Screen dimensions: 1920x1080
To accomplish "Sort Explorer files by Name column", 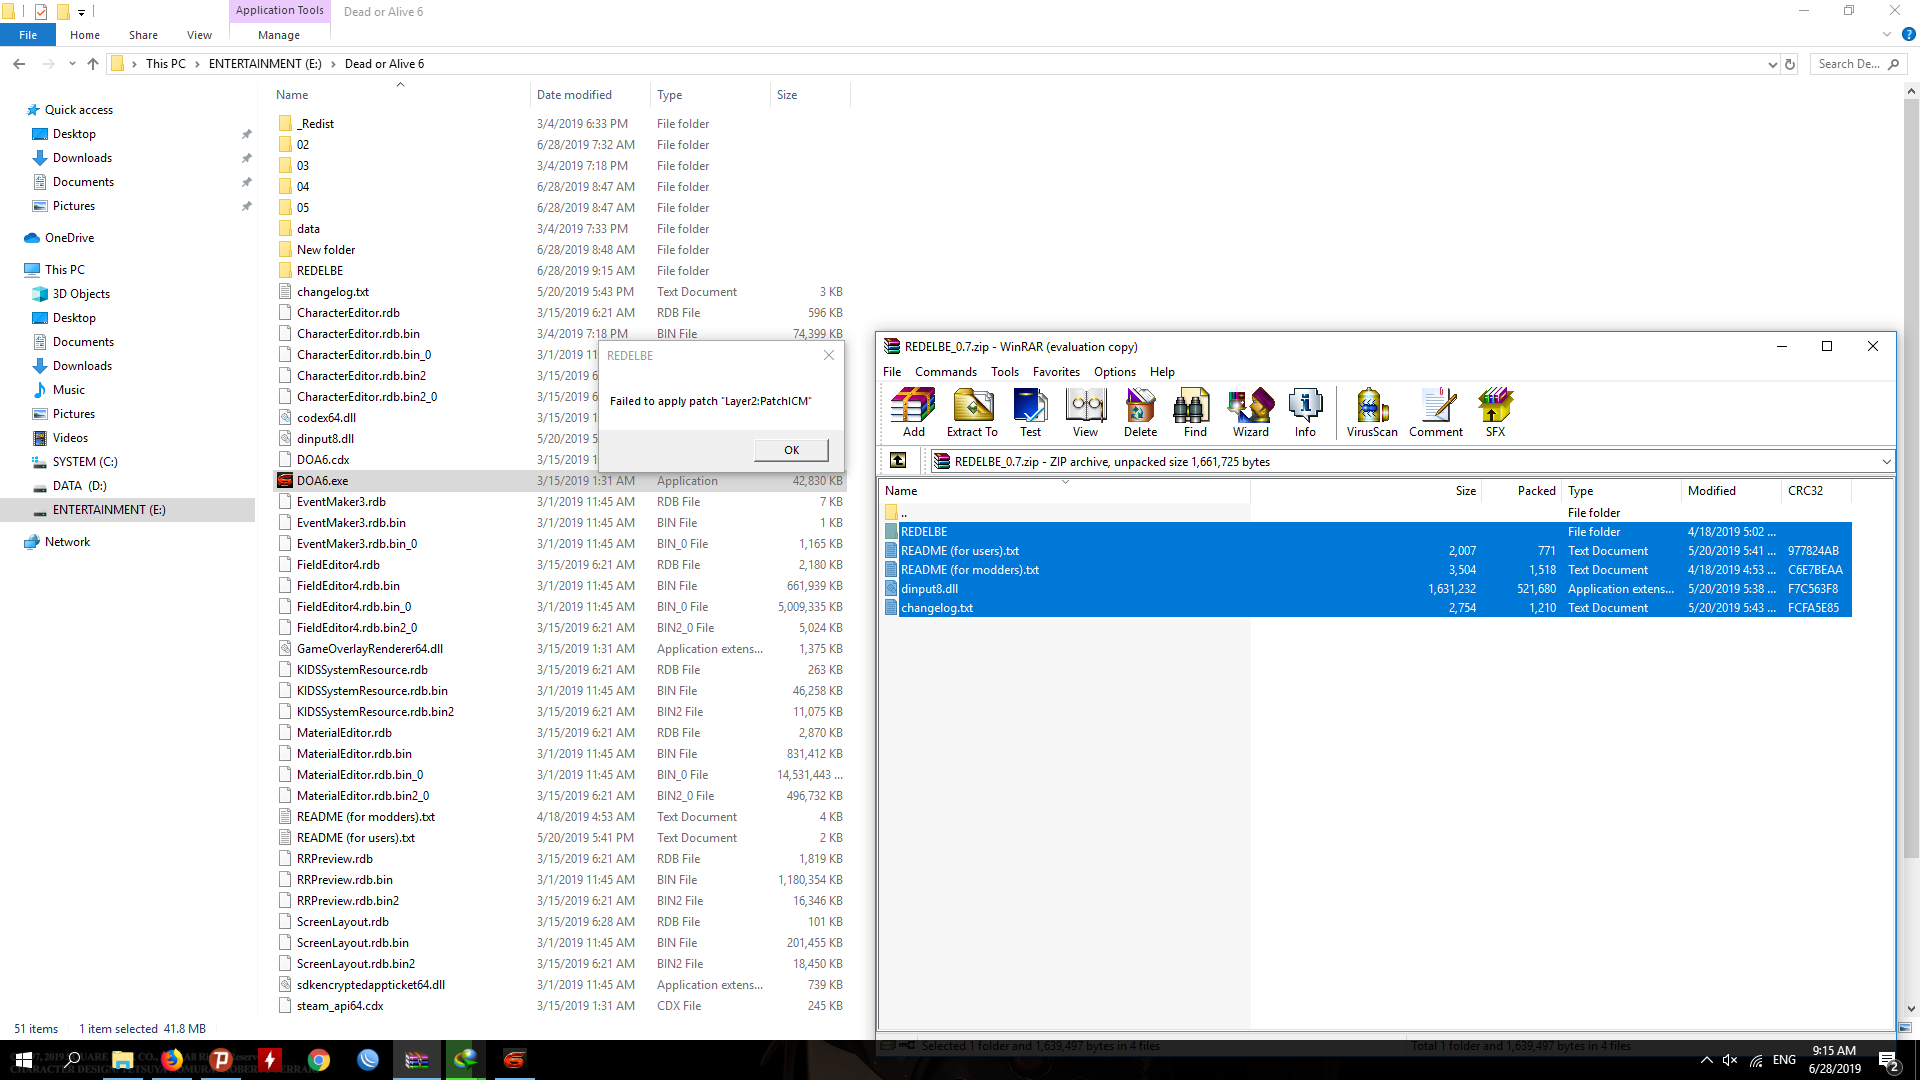I will 400,95.
